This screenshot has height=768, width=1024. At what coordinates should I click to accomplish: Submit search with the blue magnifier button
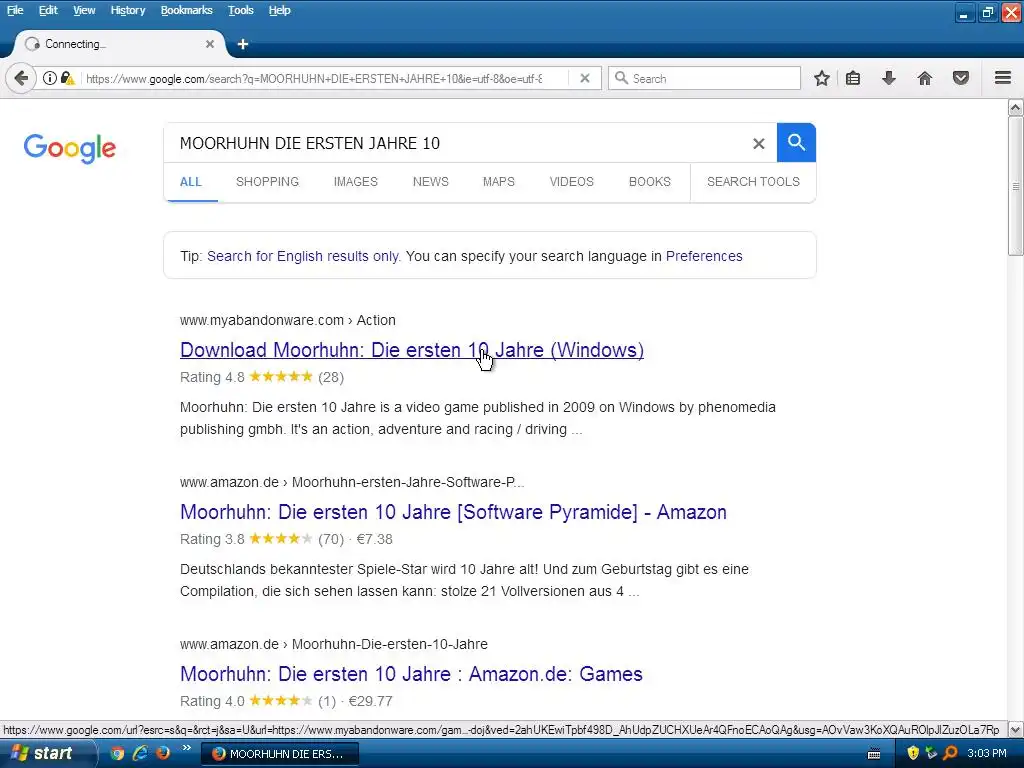pos(796,142)
